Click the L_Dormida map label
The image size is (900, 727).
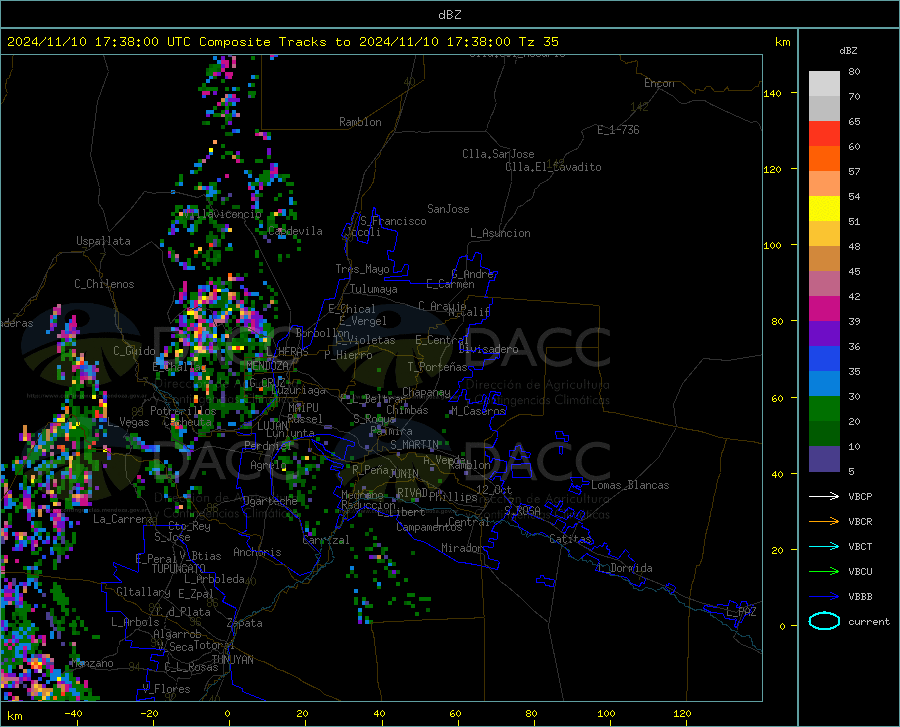click(624, 568)
